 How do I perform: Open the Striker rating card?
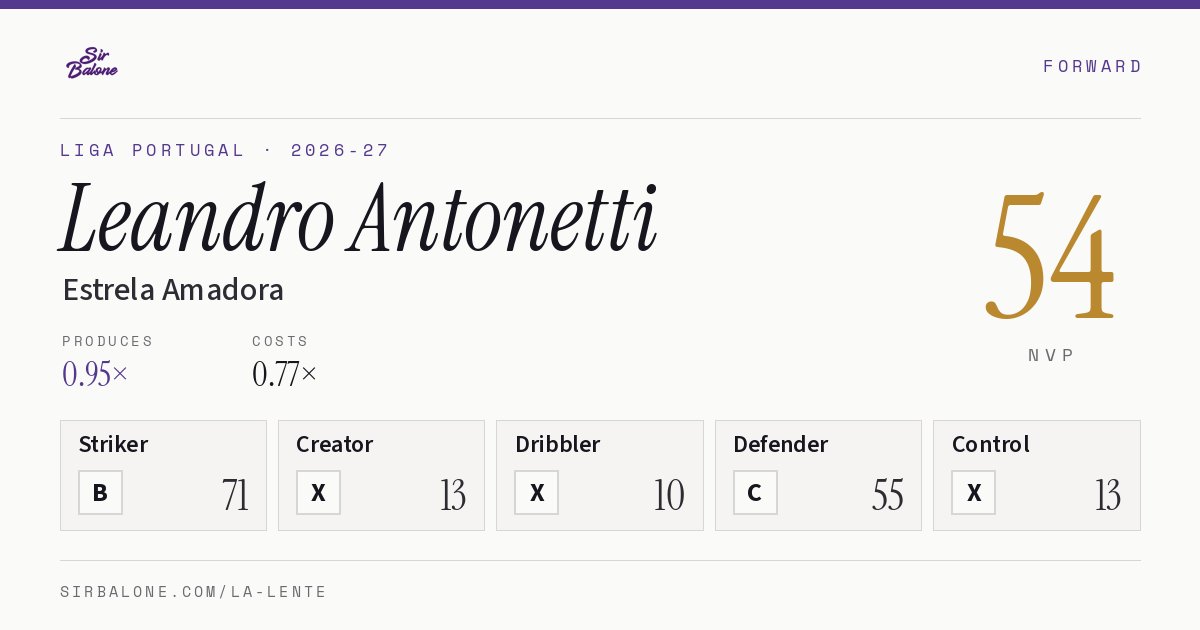click(x=163, y=475)
